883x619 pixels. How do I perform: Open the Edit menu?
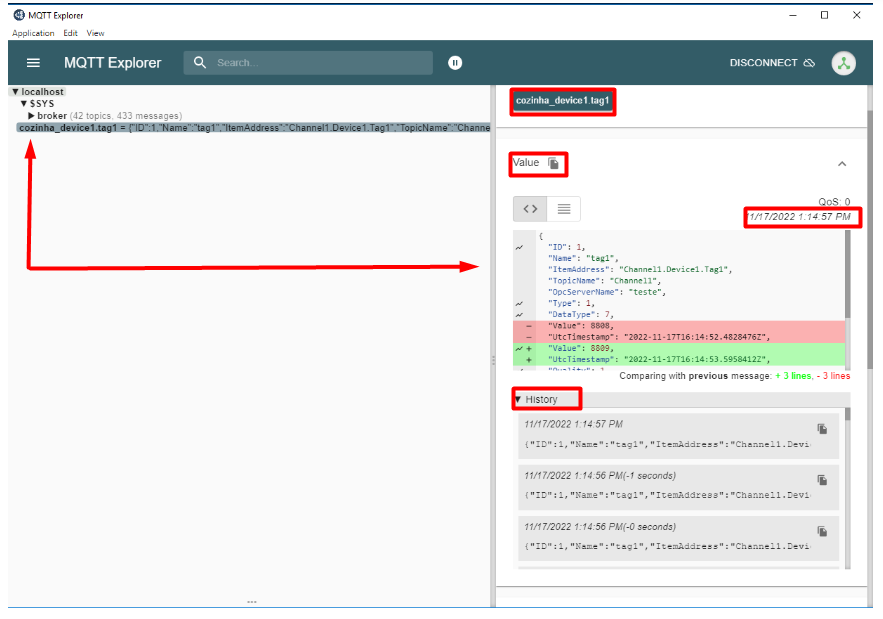70,33
